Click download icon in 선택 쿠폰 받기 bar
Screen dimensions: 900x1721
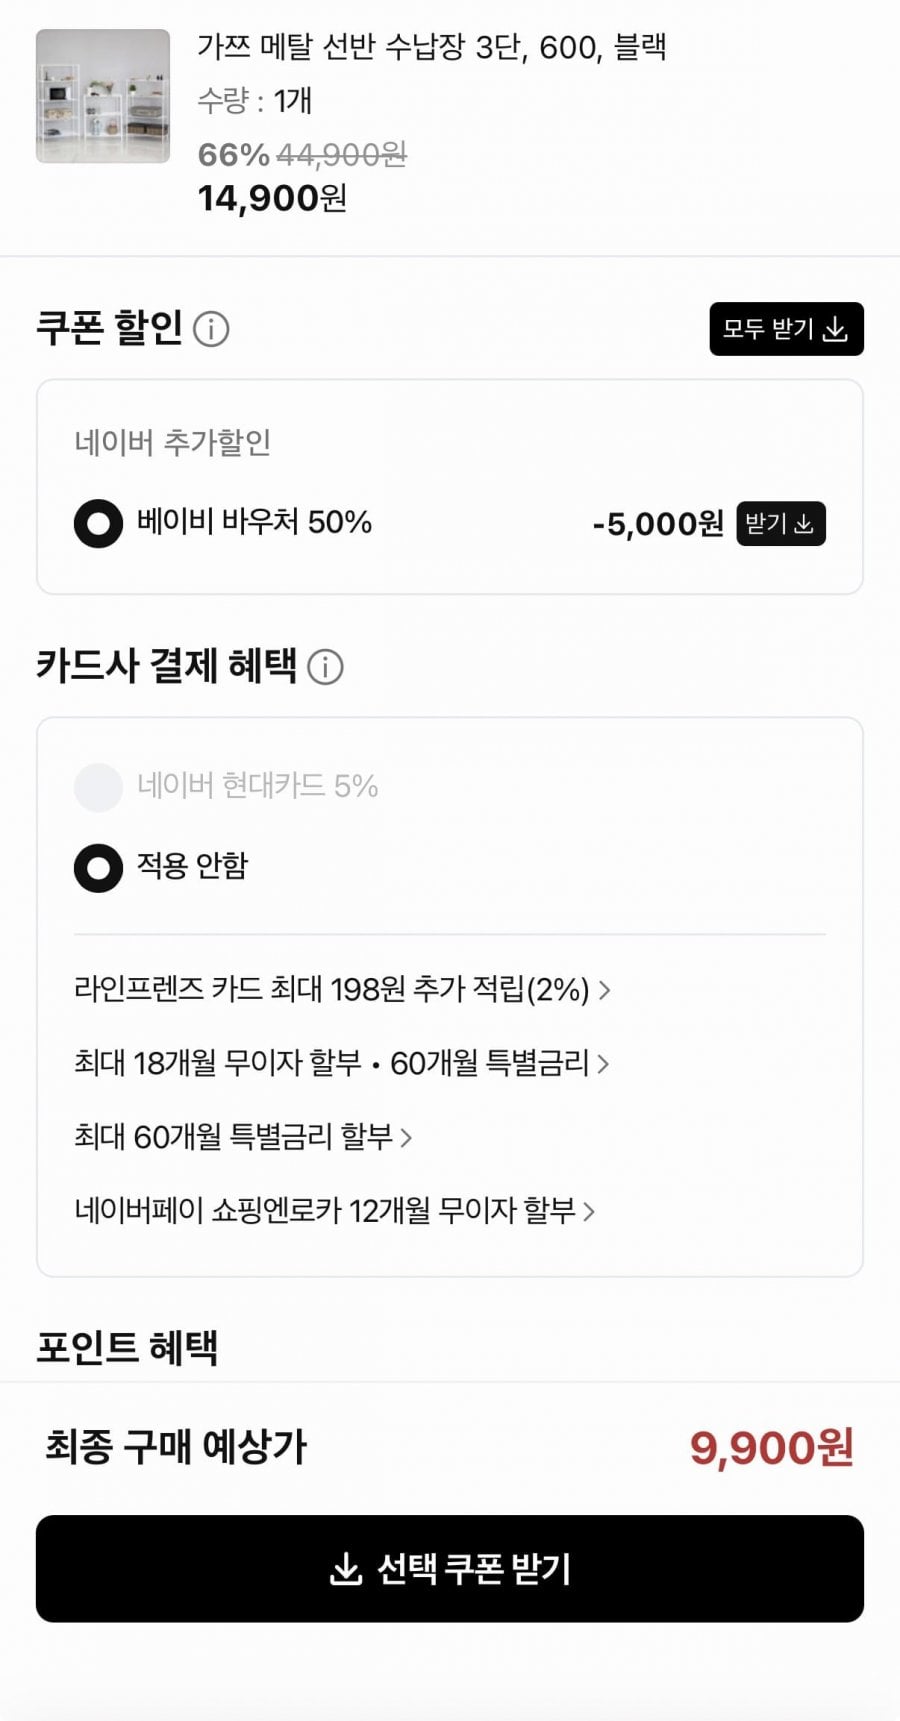click(x=345, y=1569)
